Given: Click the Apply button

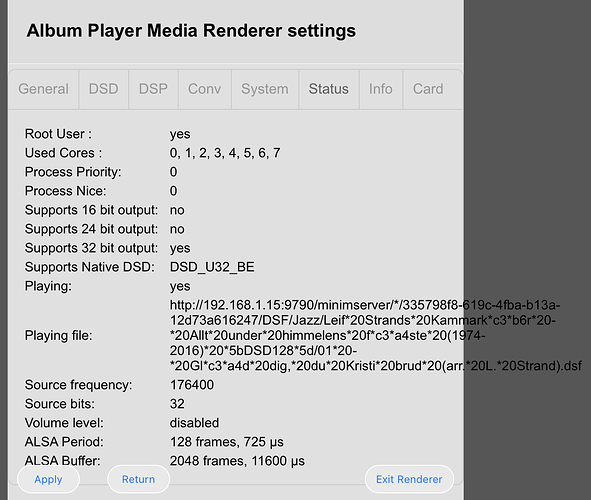Looking at the screenshot, I should point(48,479).
